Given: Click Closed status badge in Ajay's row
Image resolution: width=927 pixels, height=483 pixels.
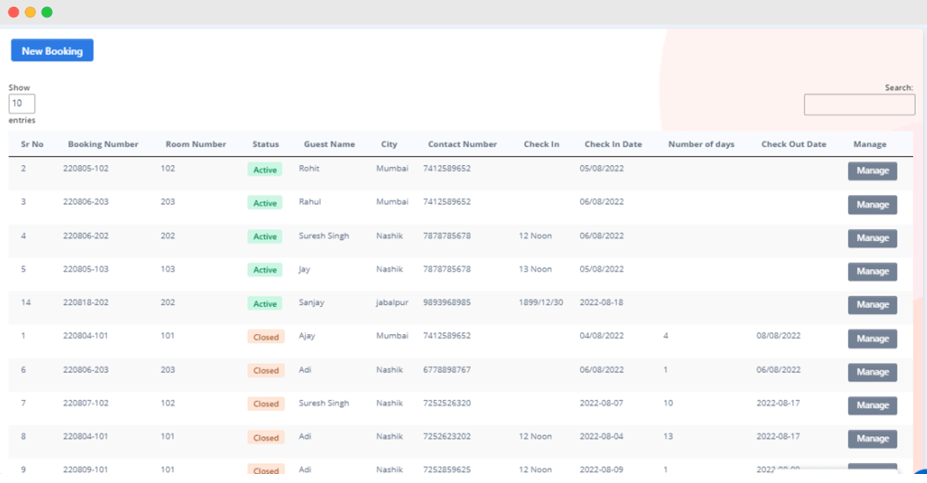Looking at the screenshot, I should tap(266, 337).
